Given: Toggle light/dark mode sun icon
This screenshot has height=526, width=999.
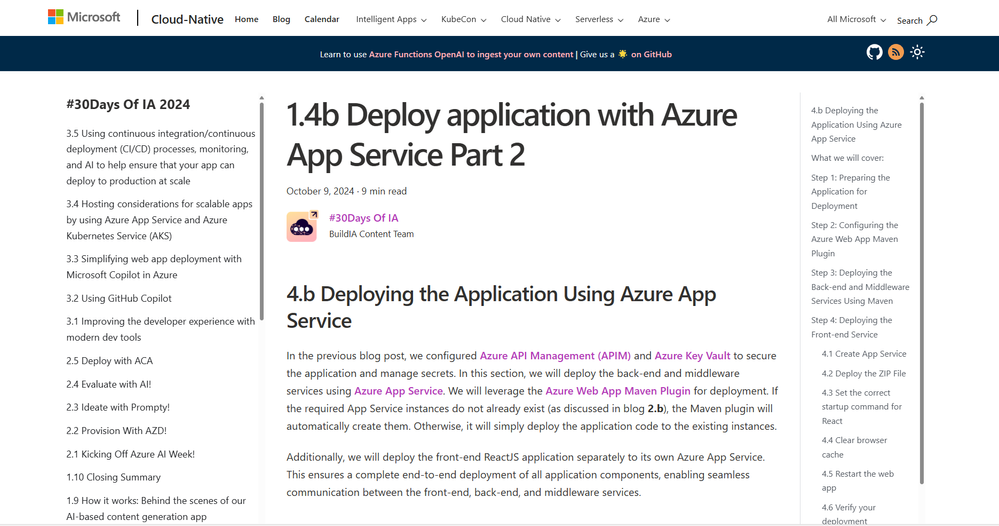Looking at the screenshot, I should pos(917,52).
